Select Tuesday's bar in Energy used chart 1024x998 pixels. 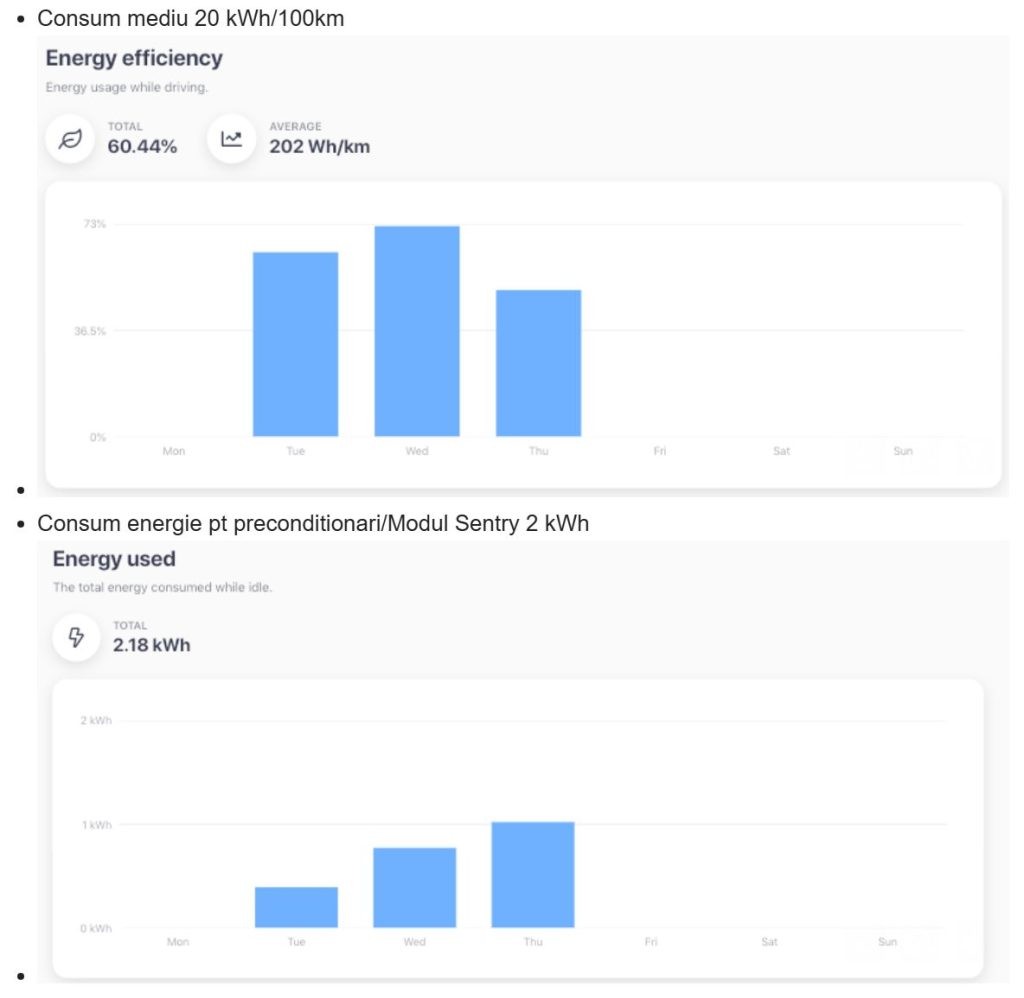tap(296, 907)
